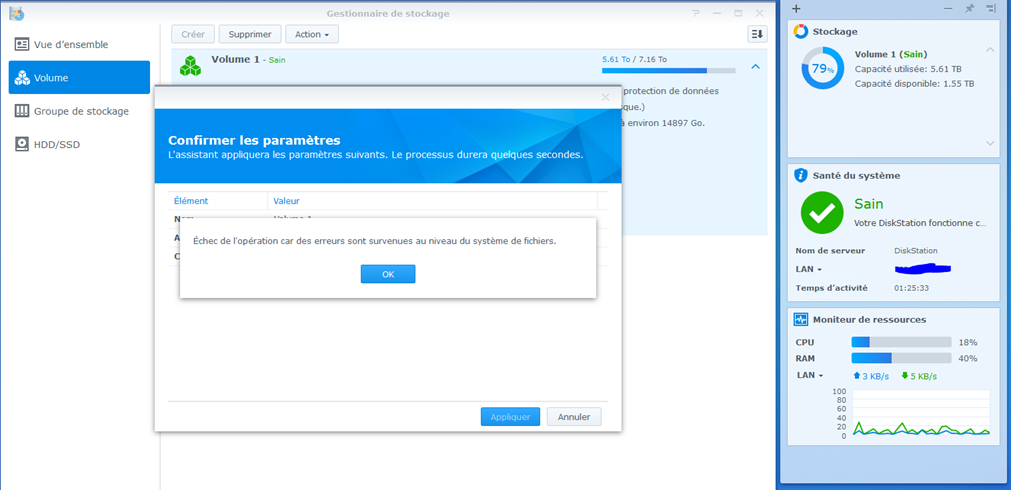Screen dimensions: 1011x490
Task: Collapse the Volume 1 details chevron
Action: tap(756, 66)
